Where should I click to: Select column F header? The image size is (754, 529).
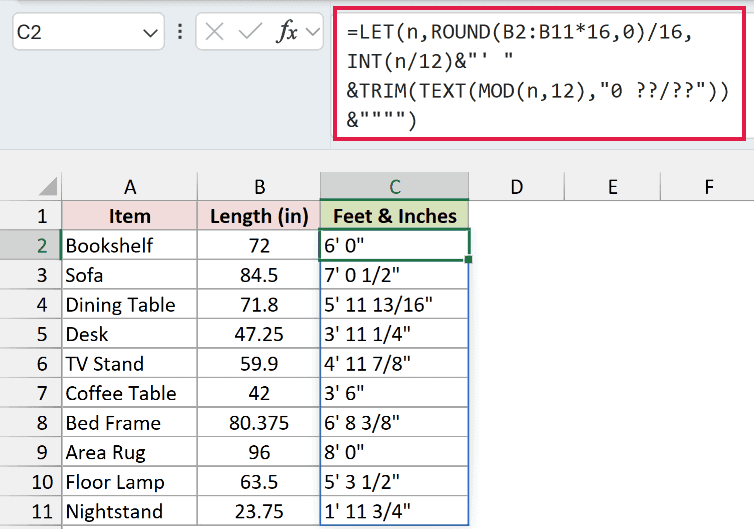tap(708, 187)
